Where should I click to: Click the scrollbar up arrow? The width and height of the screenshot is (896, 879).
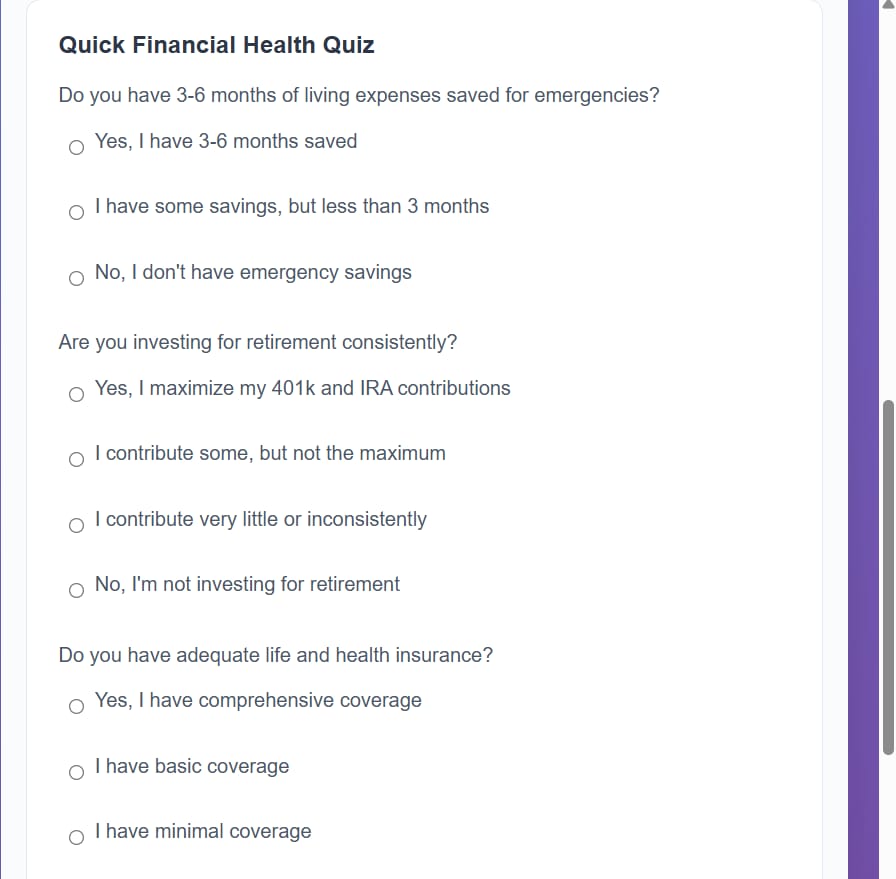click(888, 5)
